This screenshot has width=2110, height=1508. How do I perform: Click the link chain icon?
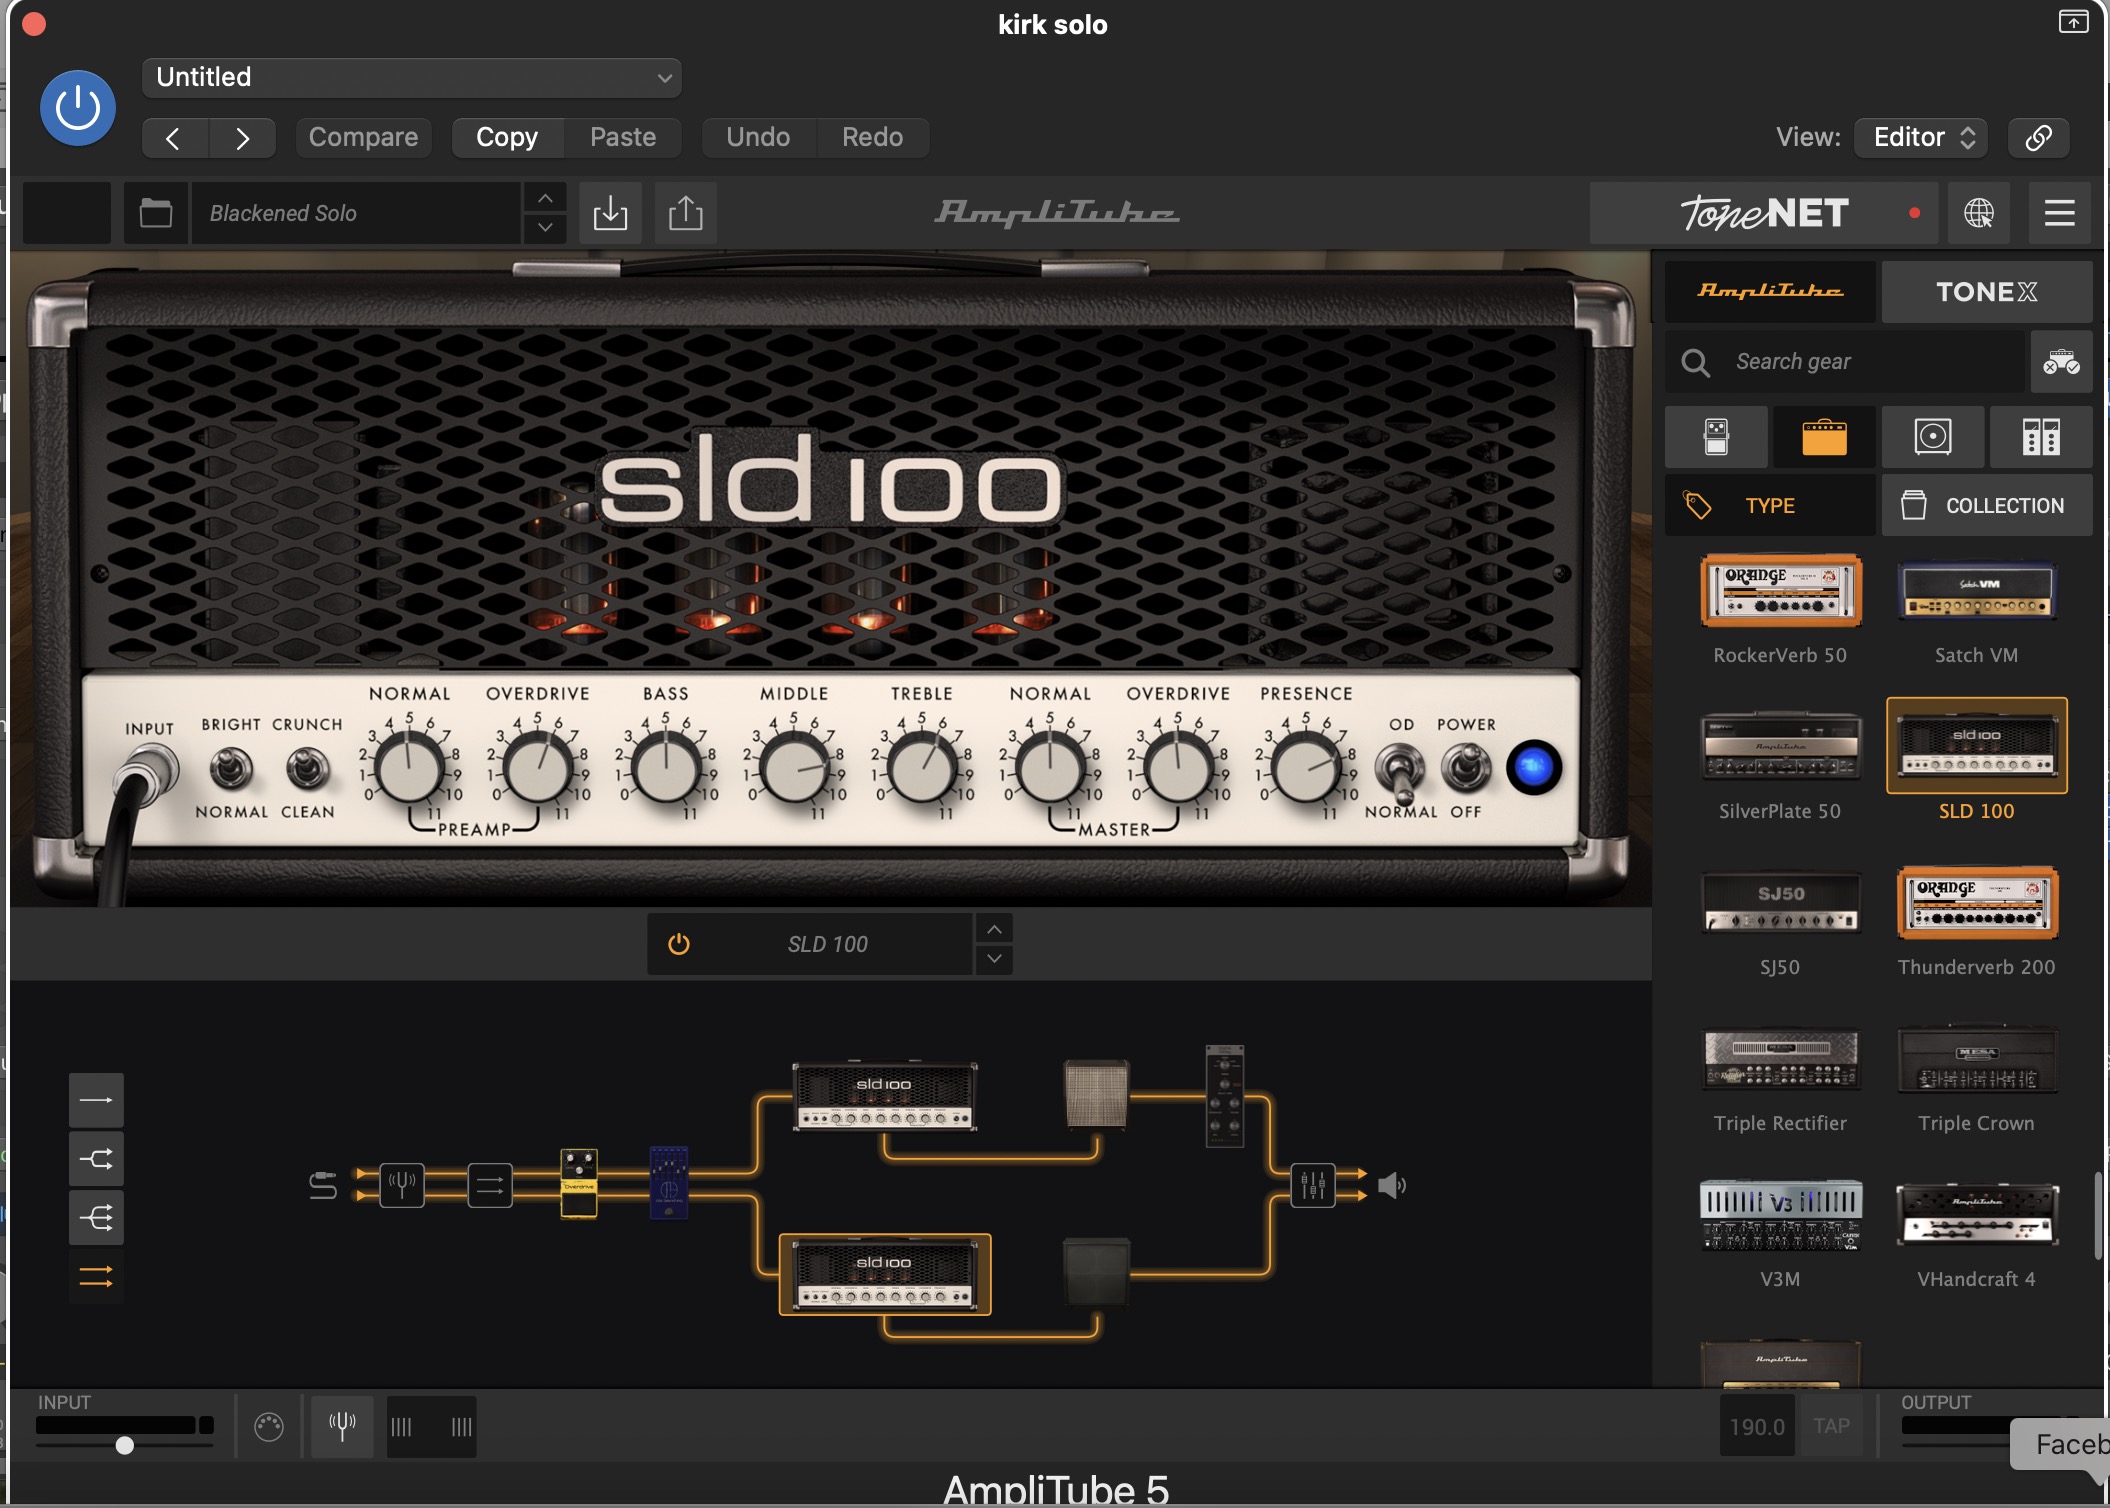(x=2038, y=137)
